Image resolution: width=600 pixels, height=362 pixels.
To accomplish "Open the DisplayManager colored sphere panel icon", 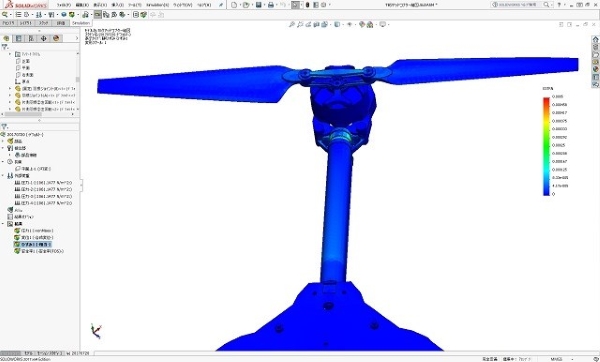I will pyautogui.click(x=56, y=38).
